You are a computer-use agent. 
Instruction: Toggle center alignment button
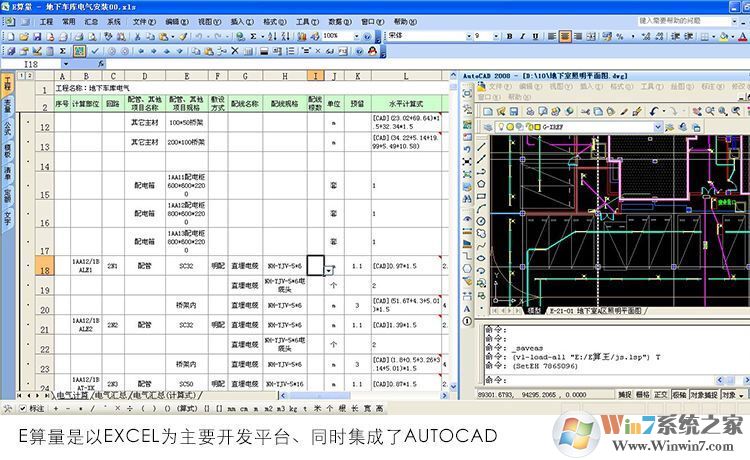(565, 36)
